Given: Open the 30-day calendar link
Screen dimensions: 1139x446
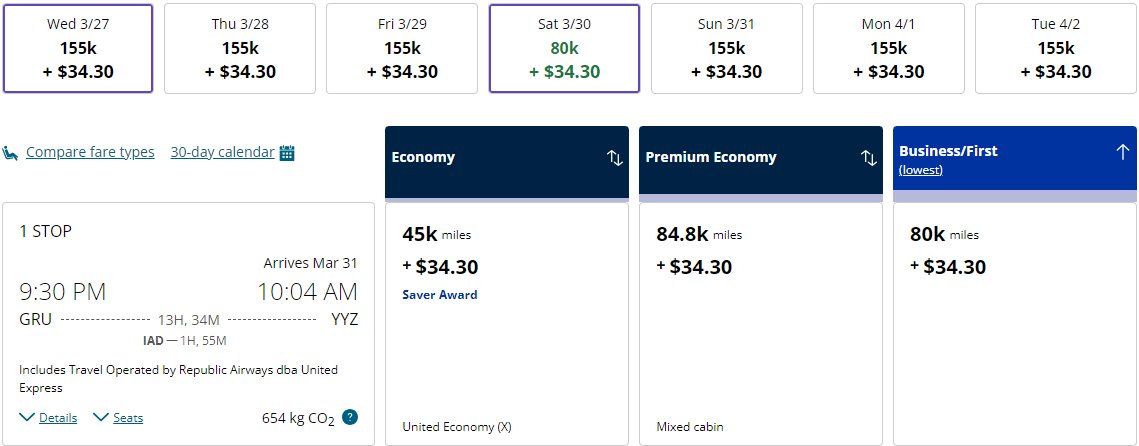Looking at the screenshot, I should (222, 153).
